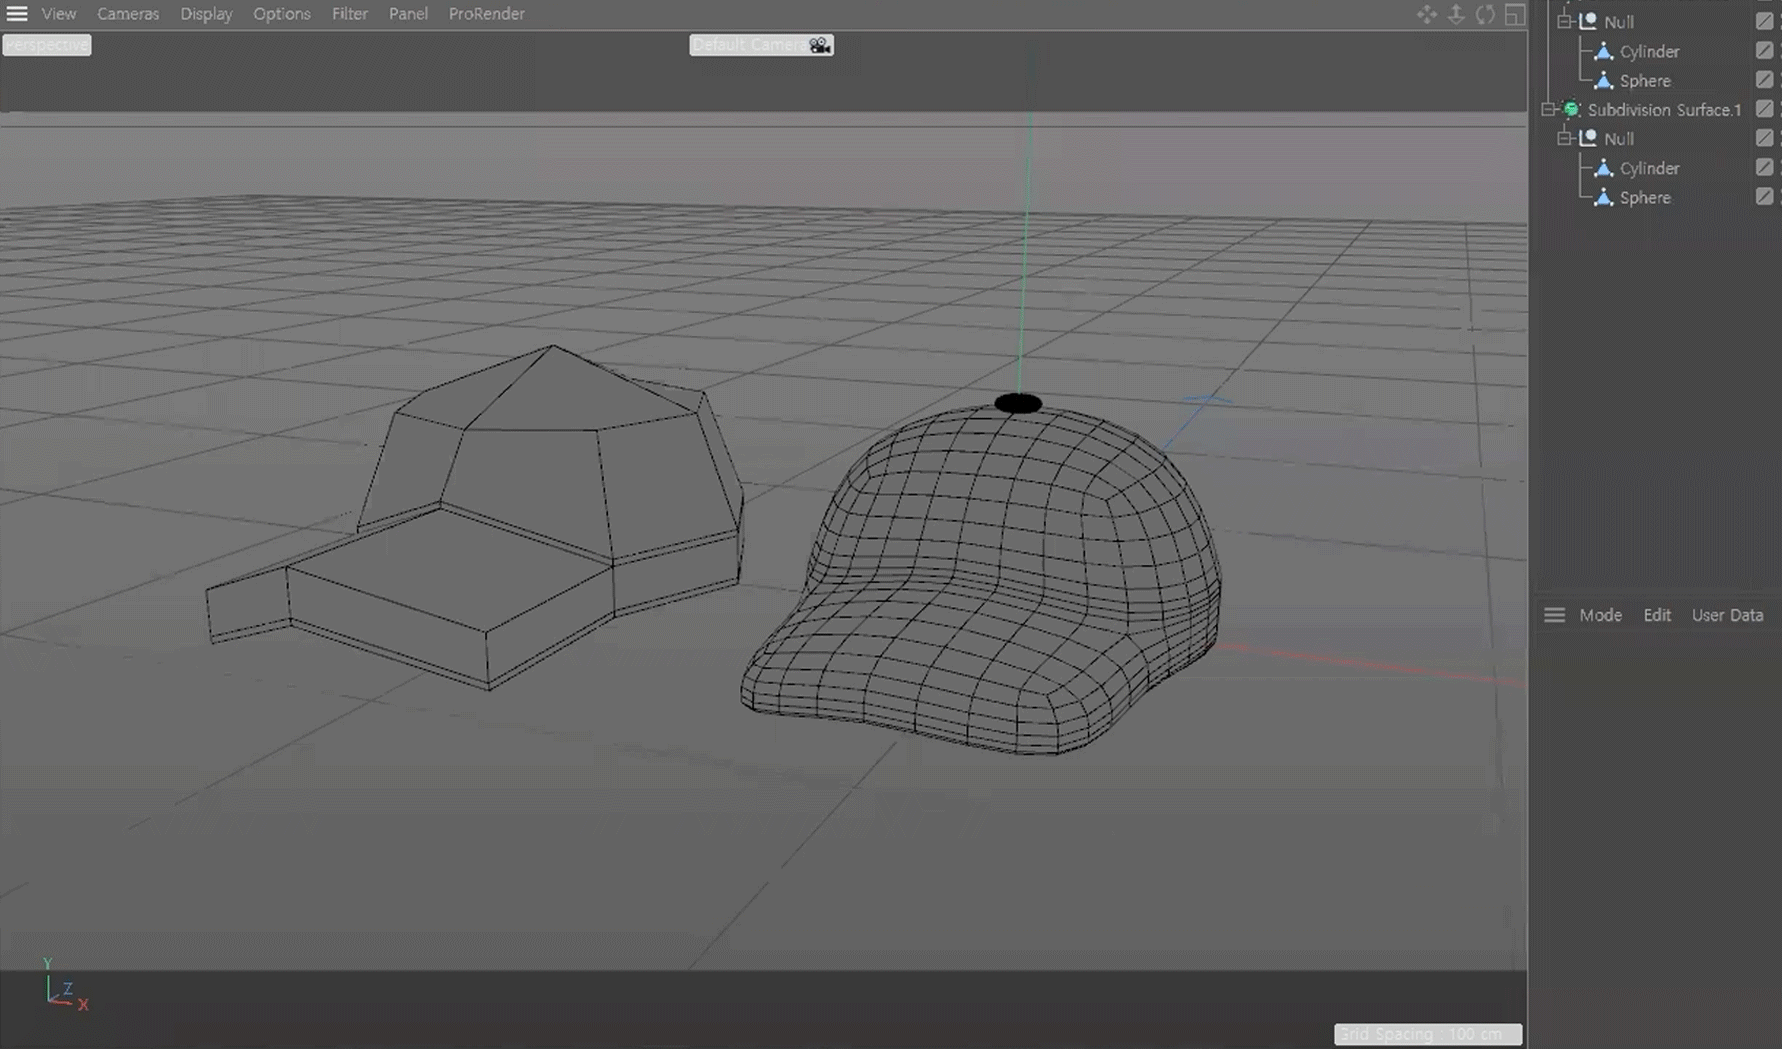Toggle the layer box for the bottom Cylinder
Image resolution: width=1782 pixels, height=1049 pixels.
click(x=1764, y=167)
